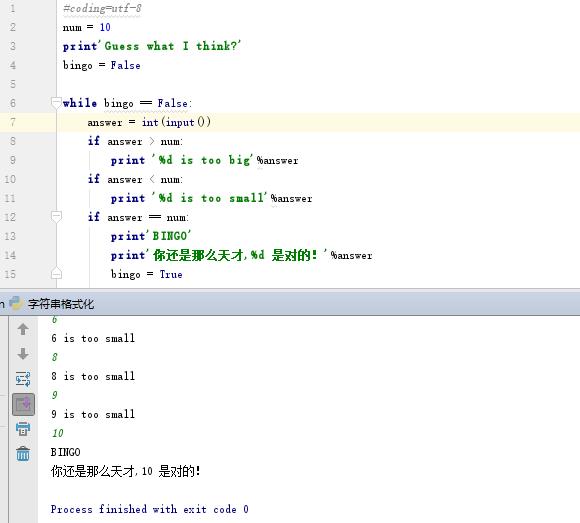Select the 字符串格式化 run tab
This screenshot has width=580, height=523.
pos(61,304)
